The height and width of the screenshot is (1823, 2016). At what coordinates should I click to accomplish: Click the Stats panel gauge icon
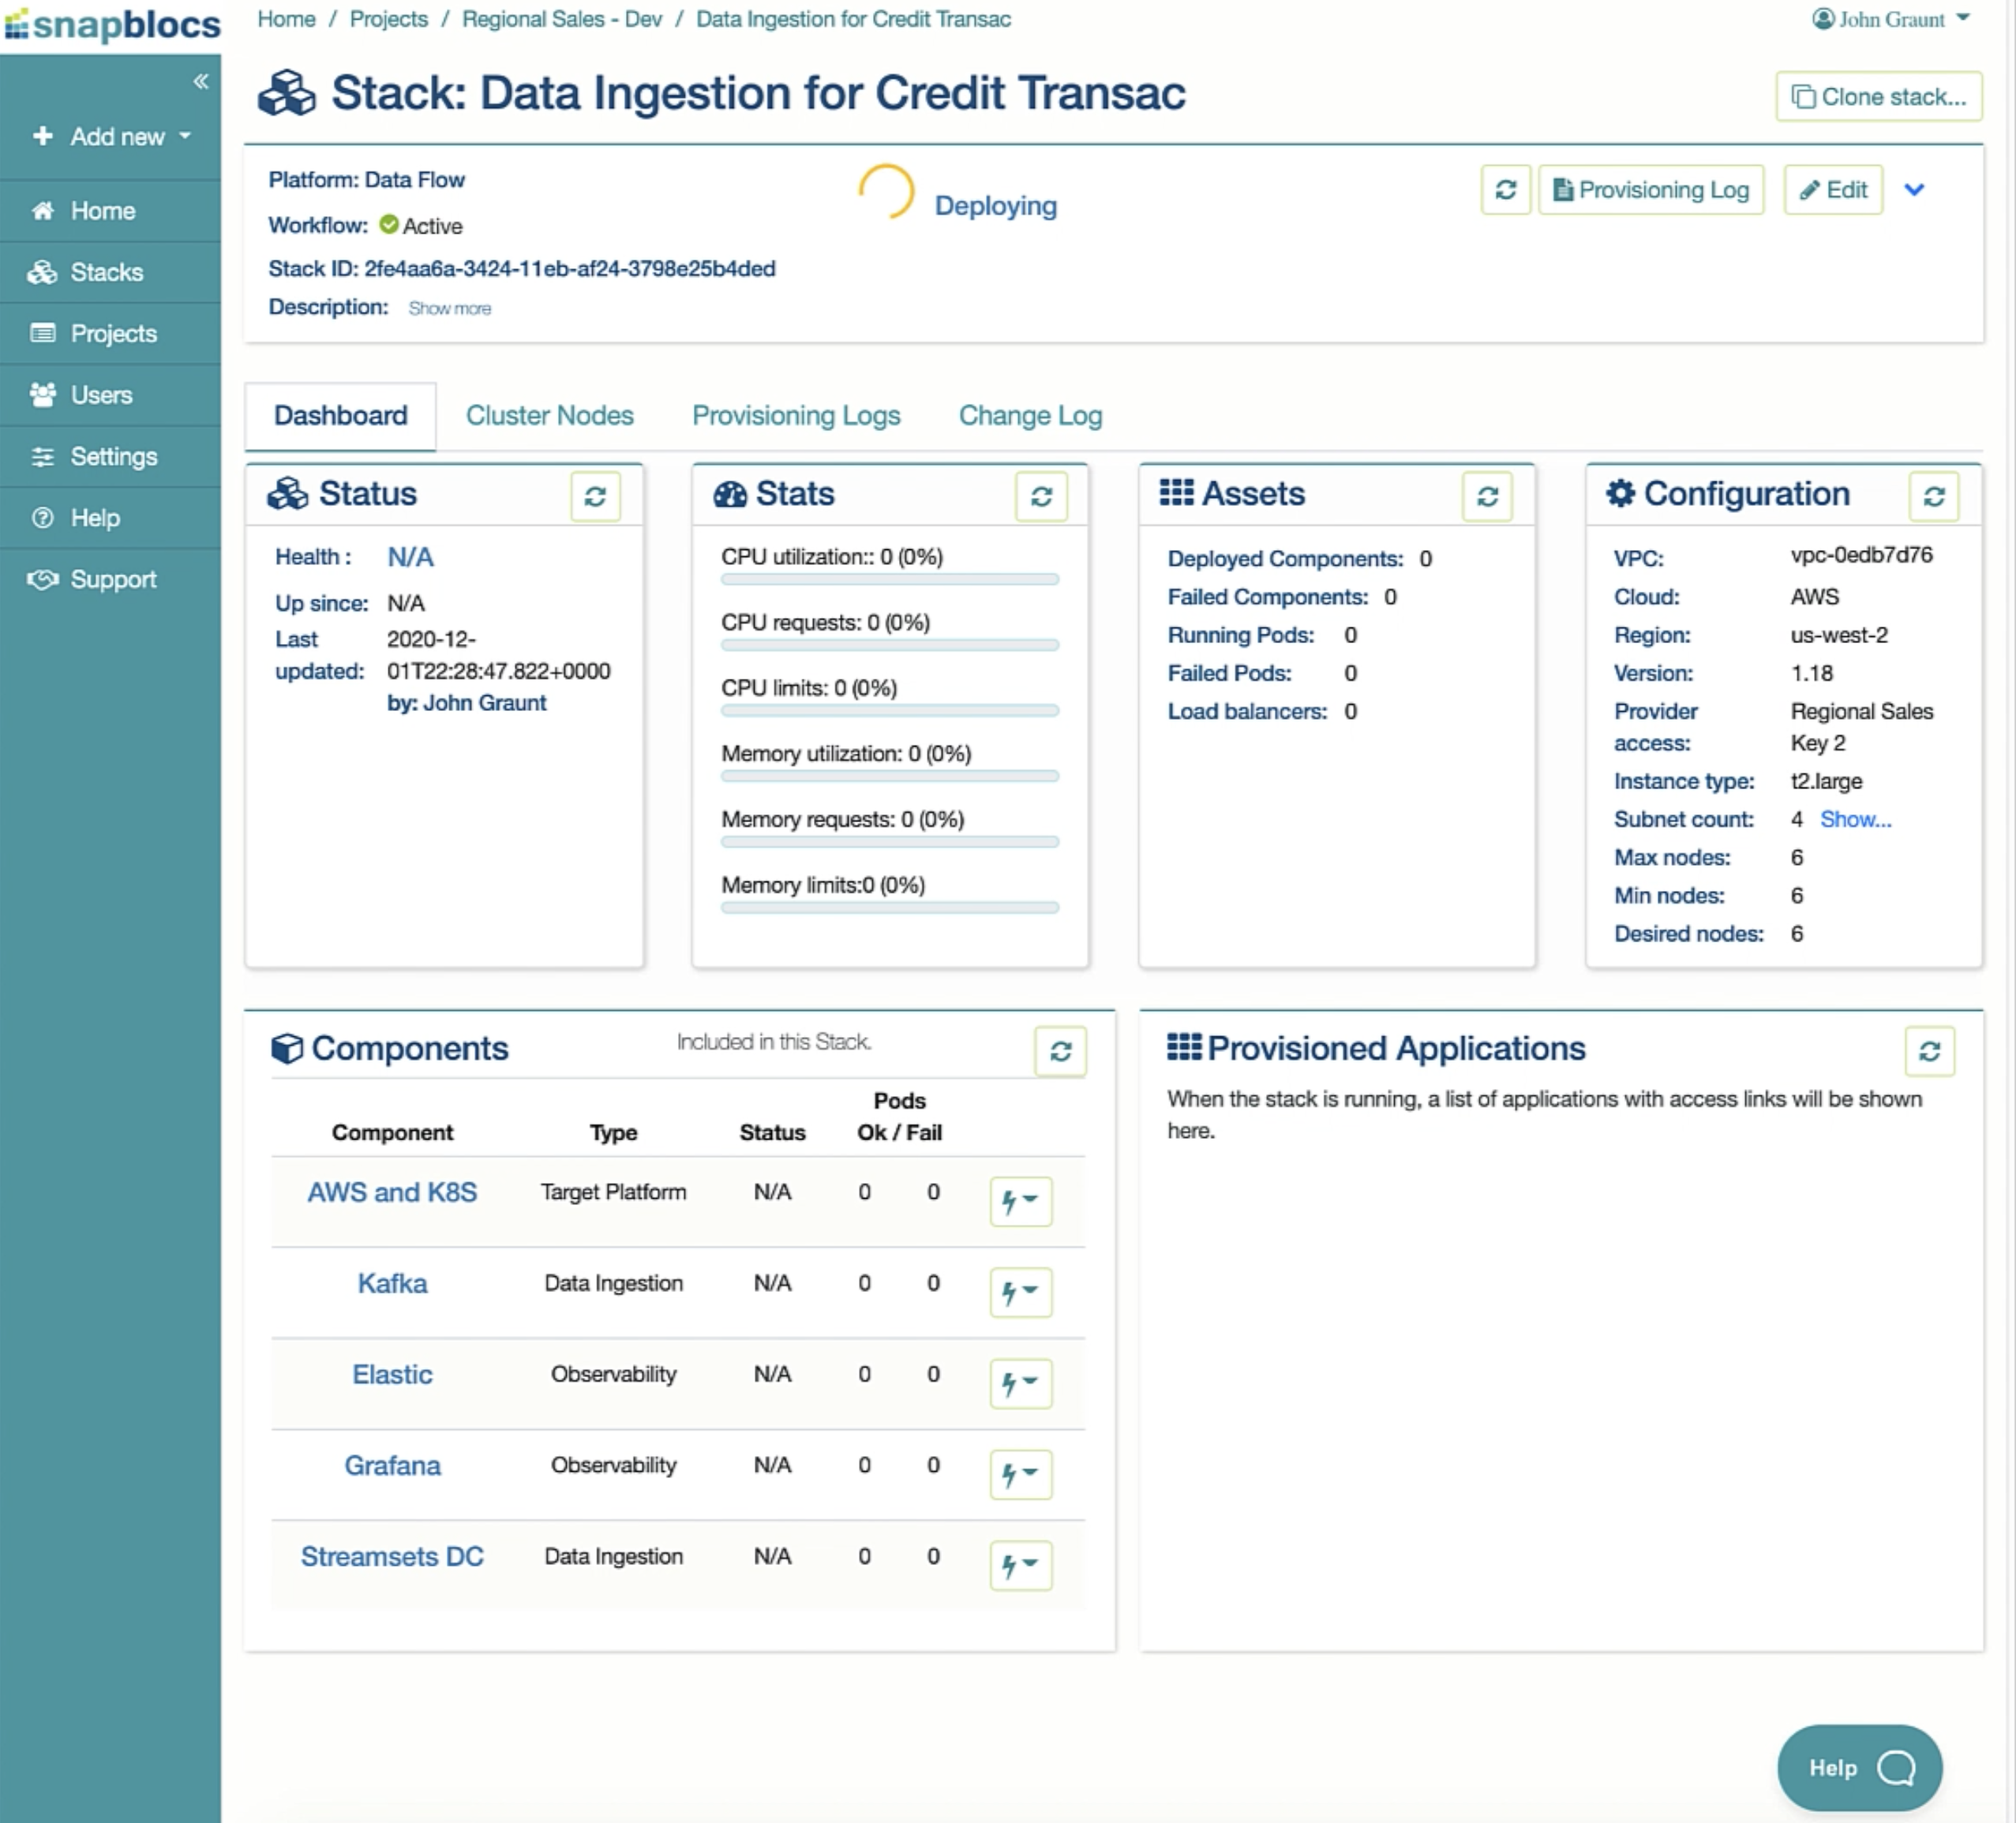(730, 494)
